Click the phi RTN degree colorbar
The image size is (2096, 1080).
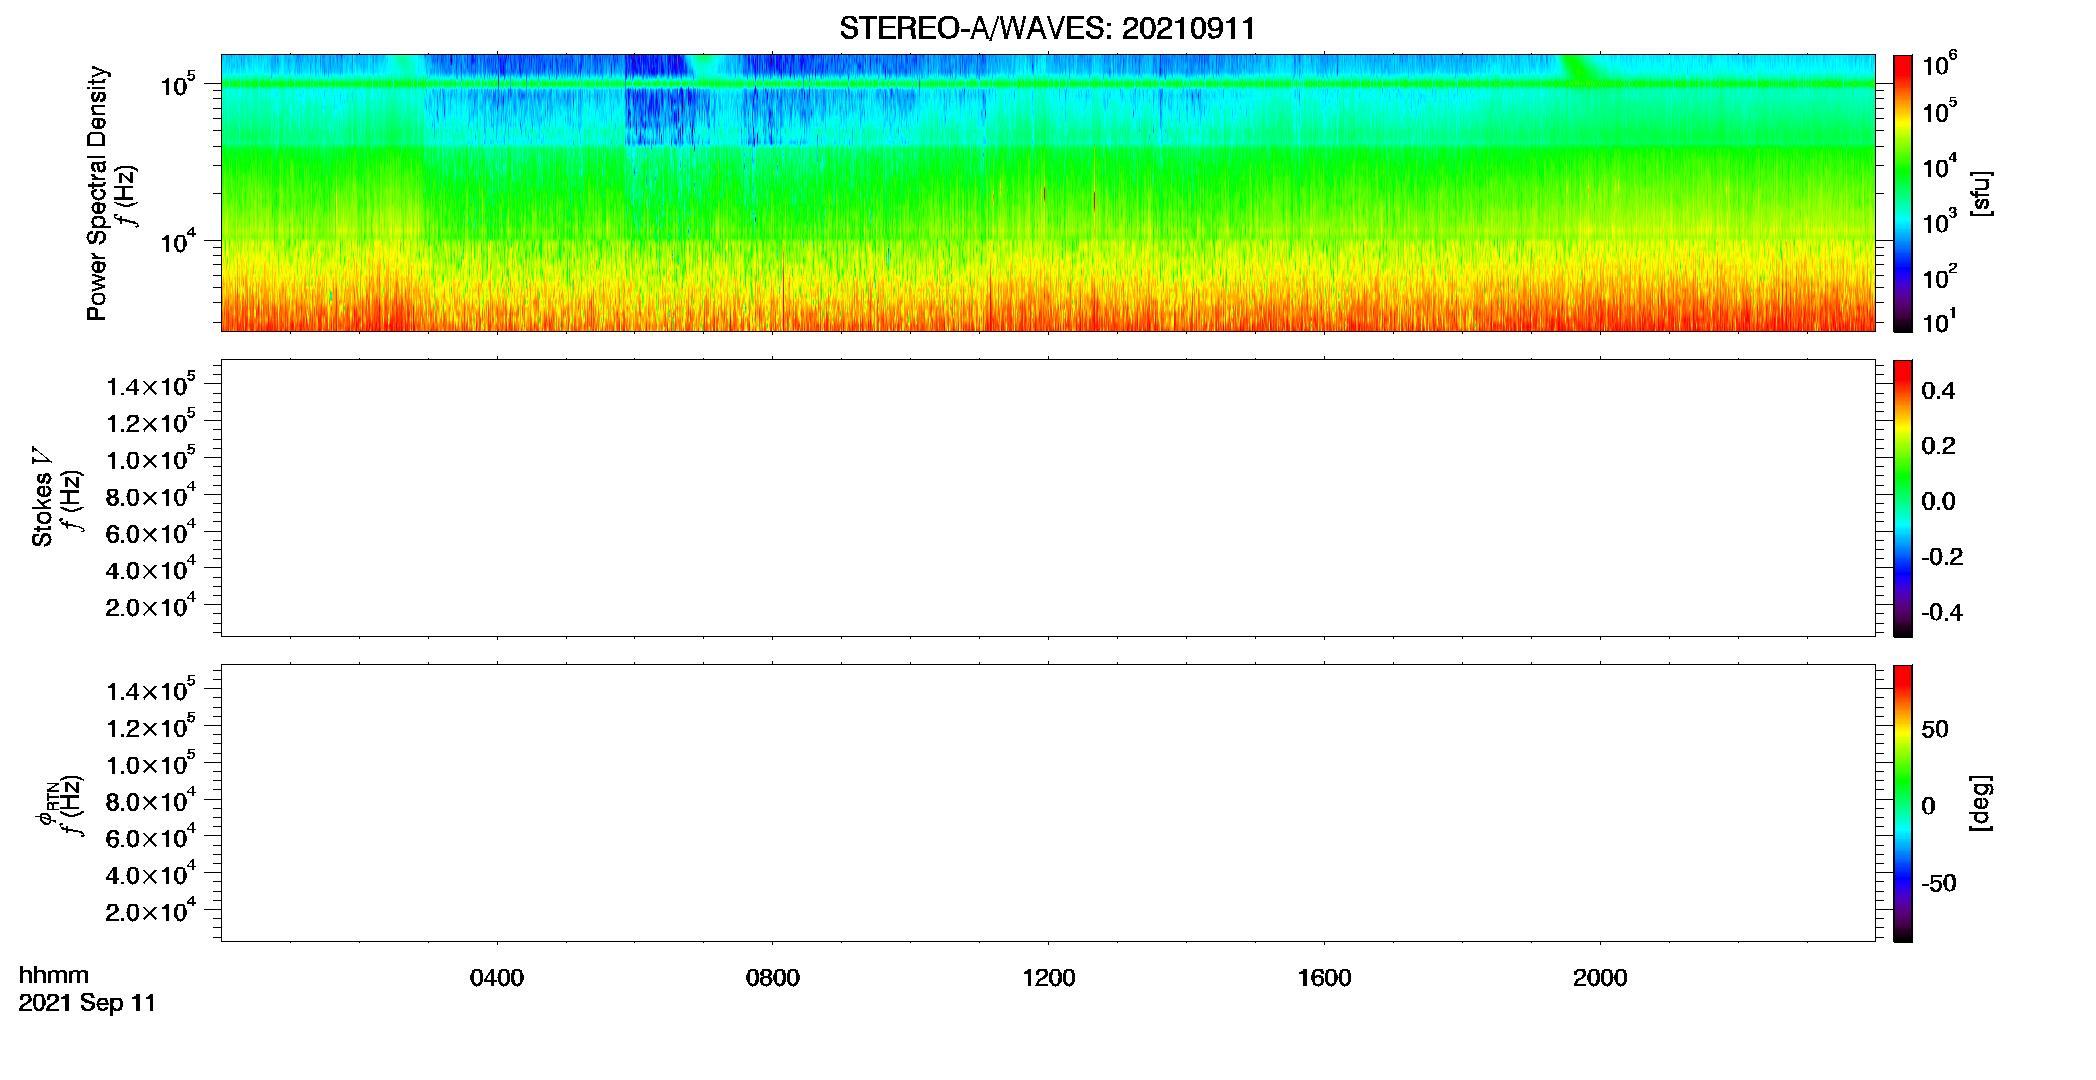(1903, 803)
